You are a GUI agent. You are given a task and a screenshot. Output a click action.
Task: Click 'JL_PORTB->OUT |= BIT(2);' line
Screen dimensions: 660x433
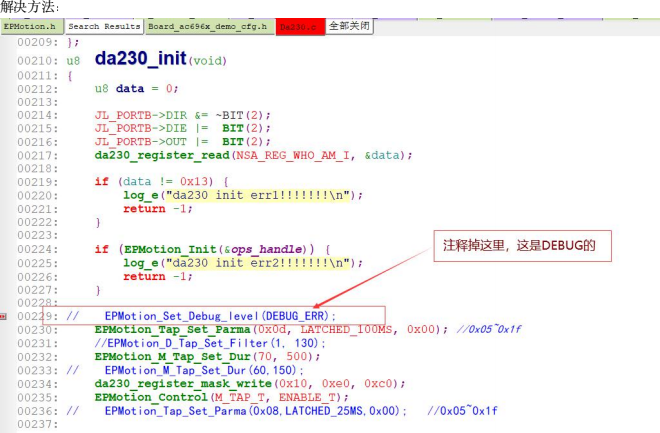point(182,142)
